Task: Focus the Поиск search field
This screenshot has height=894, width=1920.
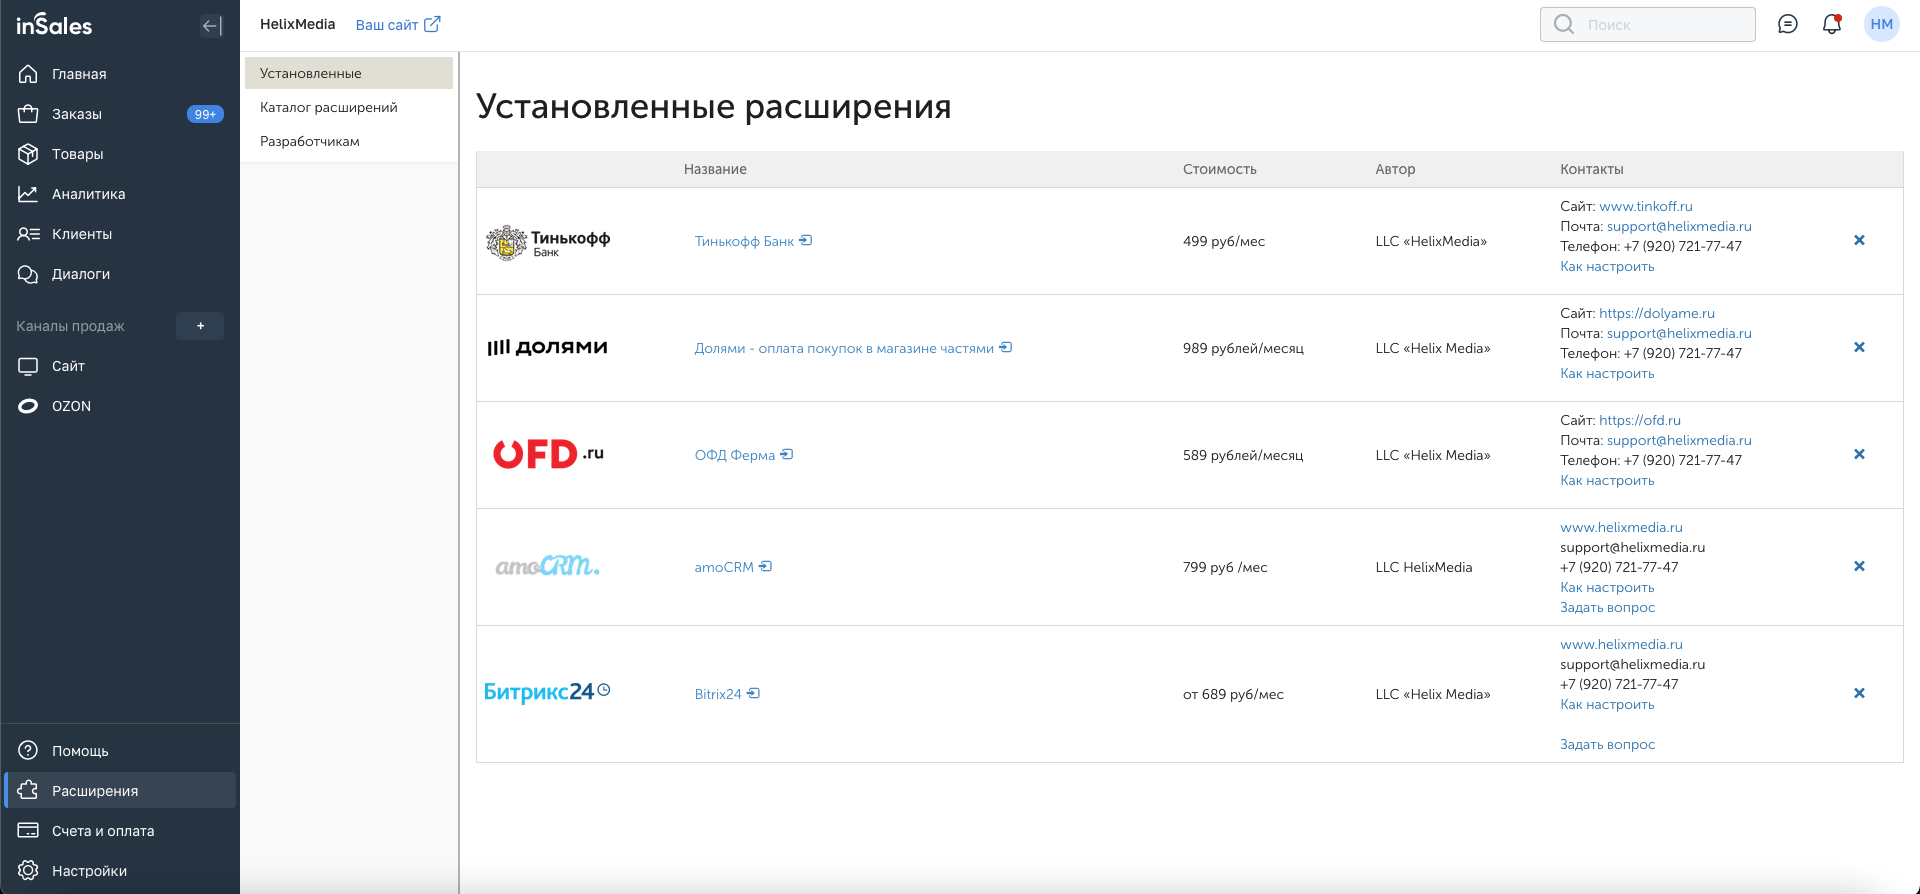Action: point(1647,24)
